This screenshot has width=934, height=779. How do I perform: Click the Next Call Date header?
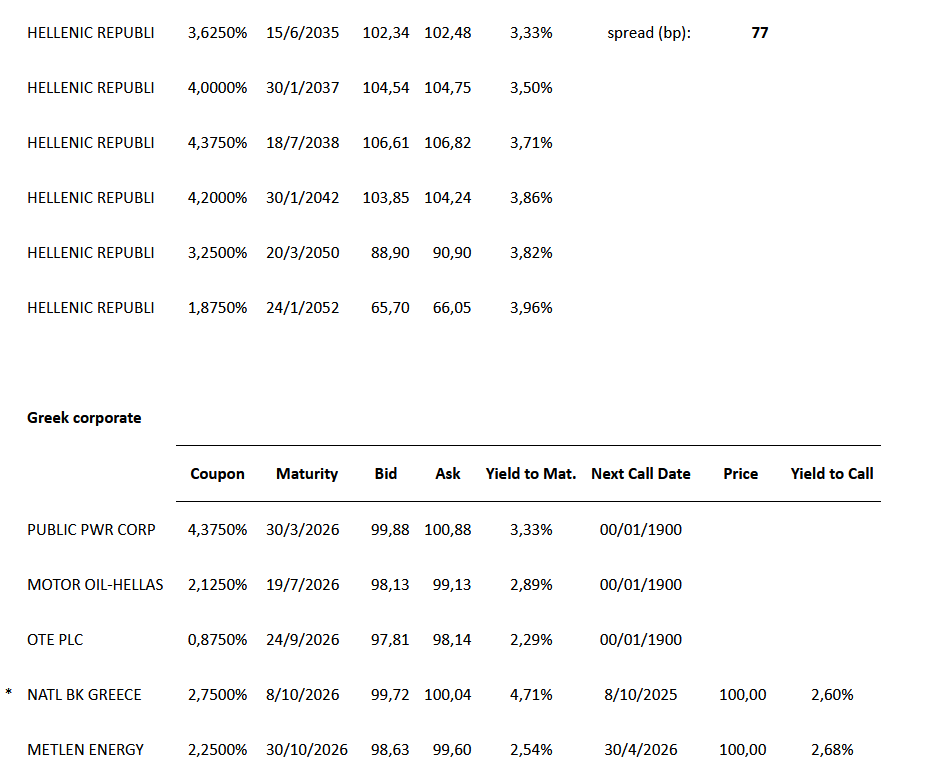point(641,474)
